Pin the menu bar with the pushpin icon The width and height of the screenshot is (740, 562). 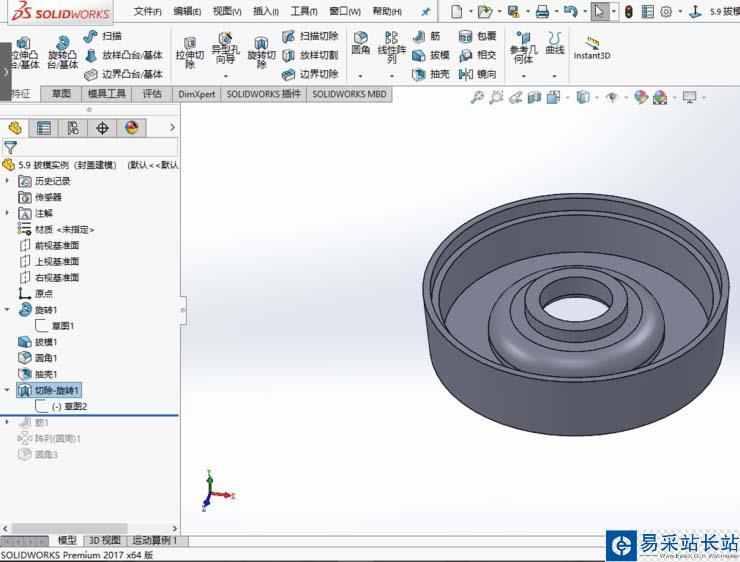pos(426,12)
